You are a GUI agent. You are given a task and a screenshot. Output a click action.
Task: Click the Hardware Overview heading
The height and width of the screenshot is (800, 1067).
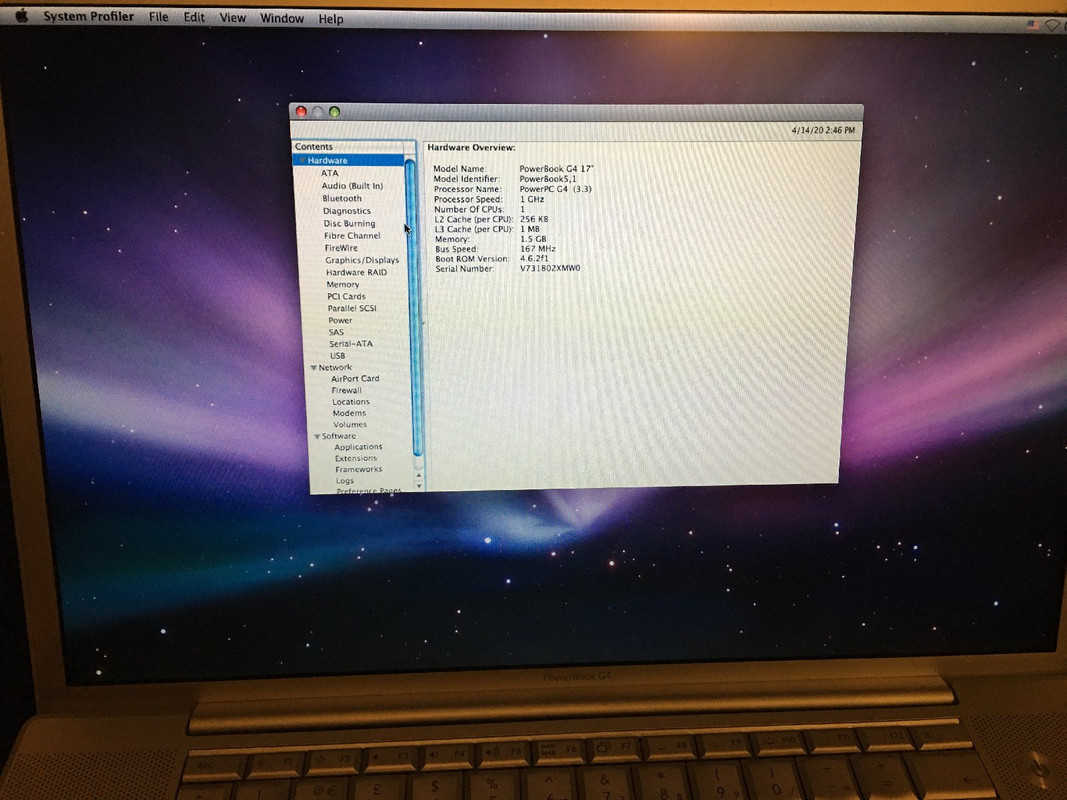coord(471,148)
